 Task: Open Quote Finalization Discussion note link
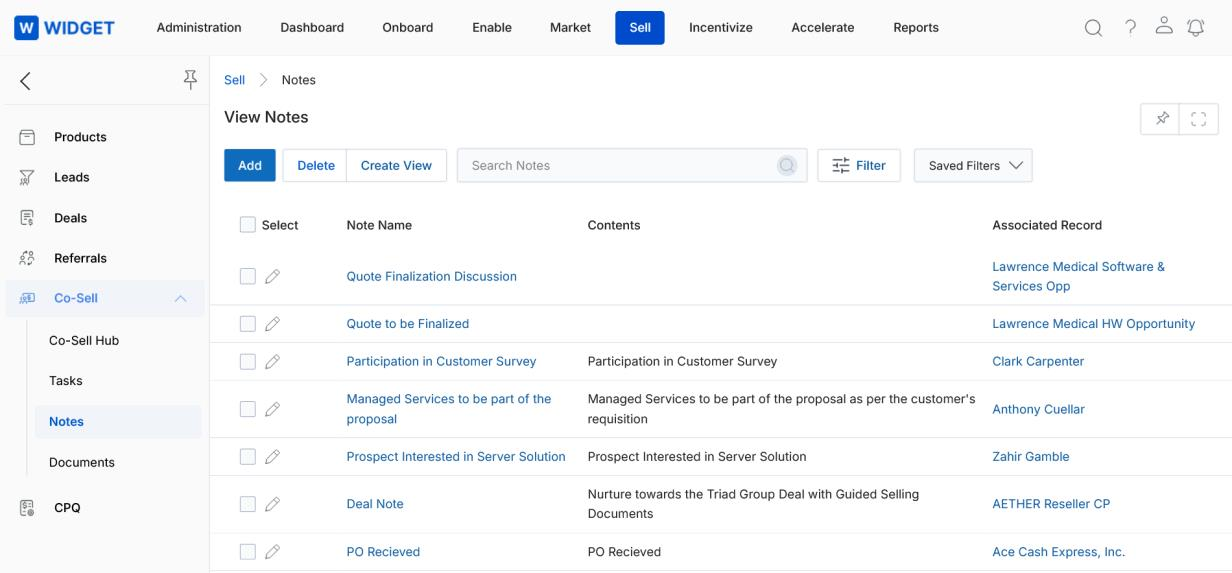(432, 276)
